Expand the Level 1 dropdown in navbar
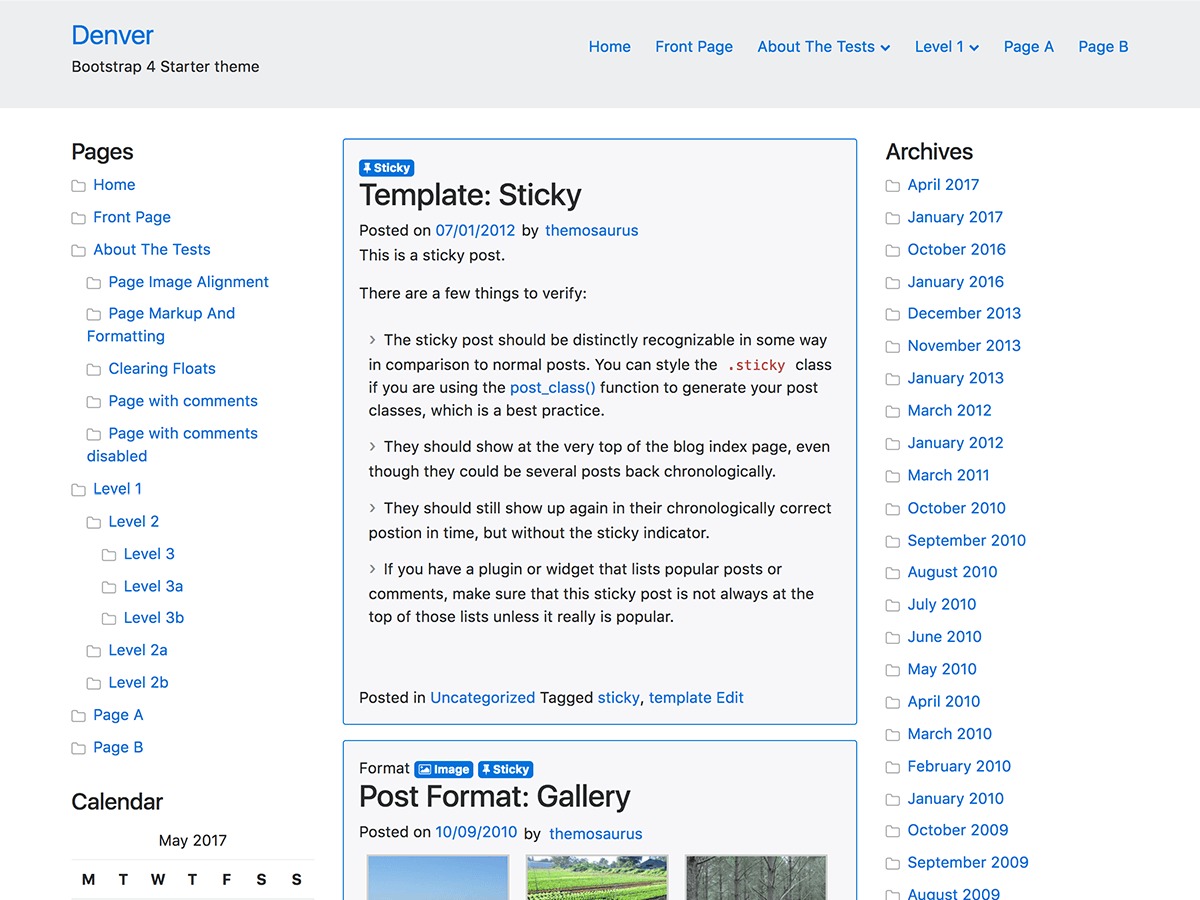The width and height of the screenshot is (1200, 900). pyautogui.click(x=947, y=47)
